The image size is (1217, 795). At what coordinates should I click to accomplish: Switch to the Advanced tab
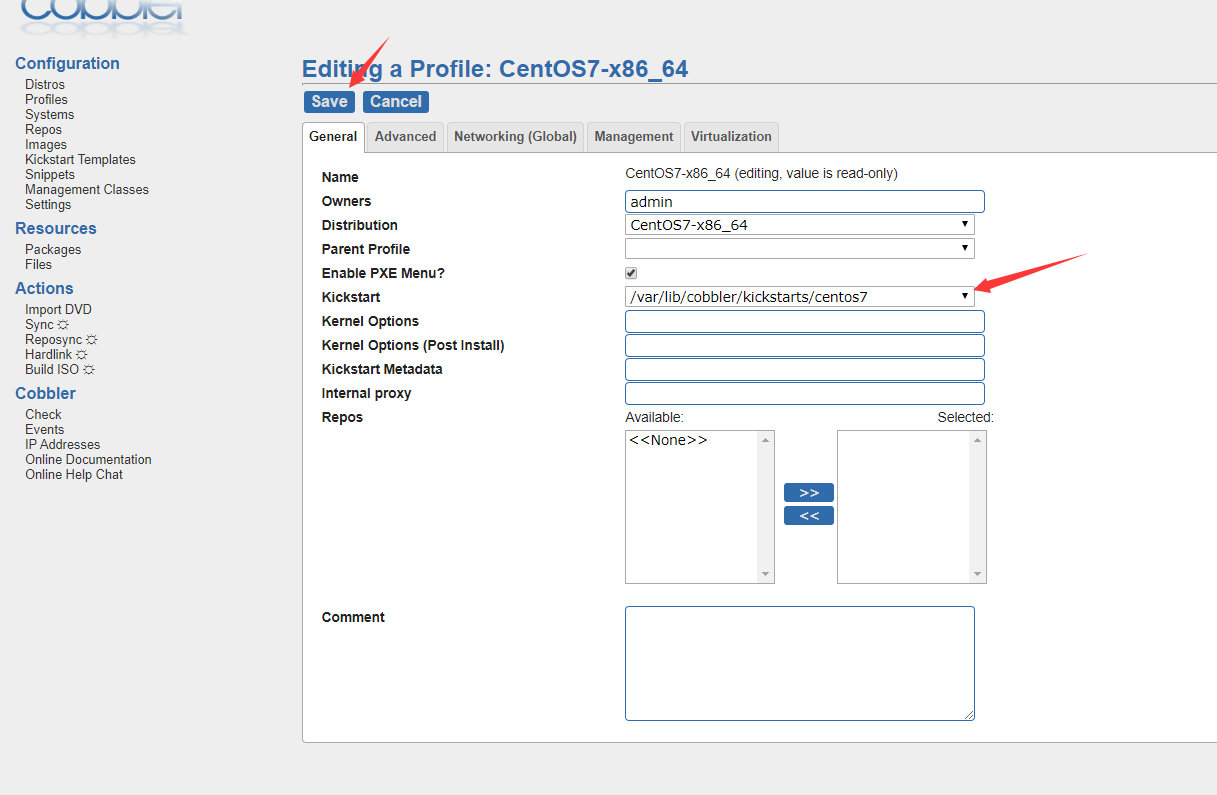[405, 137]
